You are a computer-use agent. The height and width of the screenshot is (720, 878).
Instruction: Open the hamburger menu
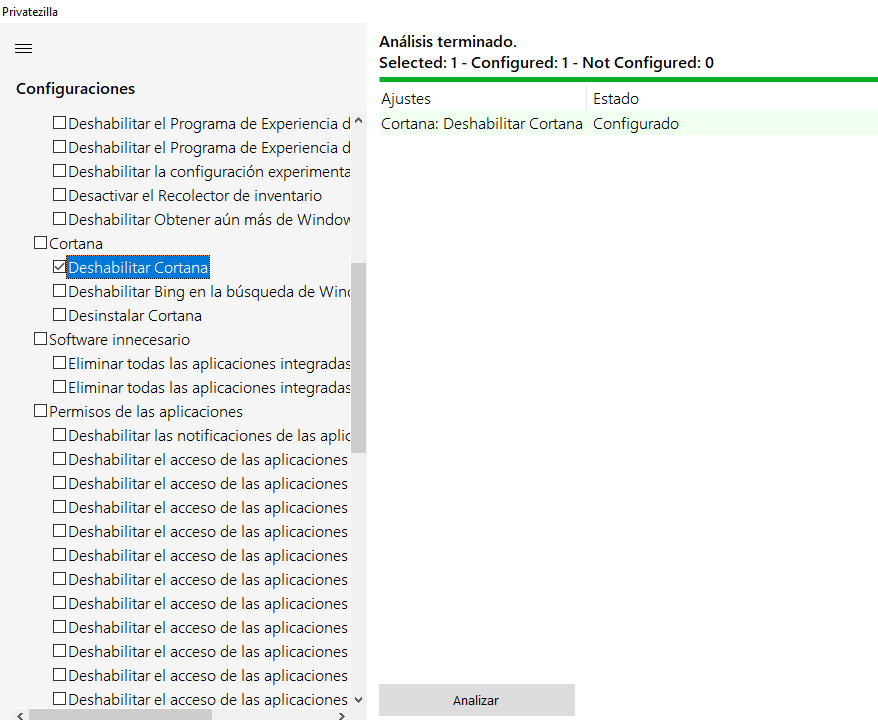(24, 48)
